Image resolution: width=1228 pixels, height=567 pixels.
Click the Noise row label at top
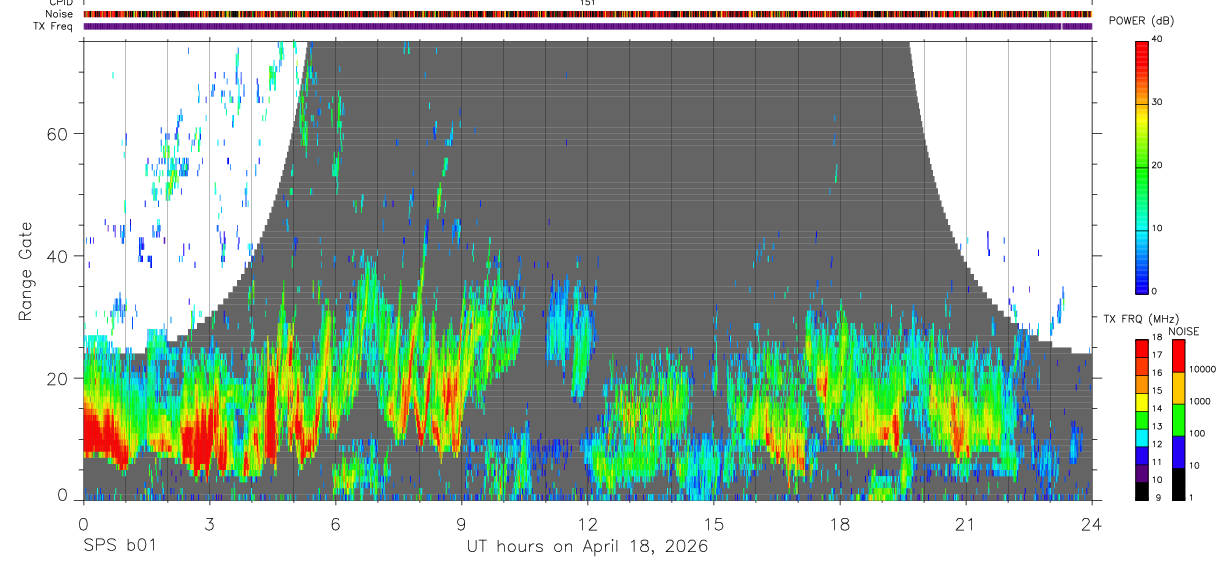[60, 14]
